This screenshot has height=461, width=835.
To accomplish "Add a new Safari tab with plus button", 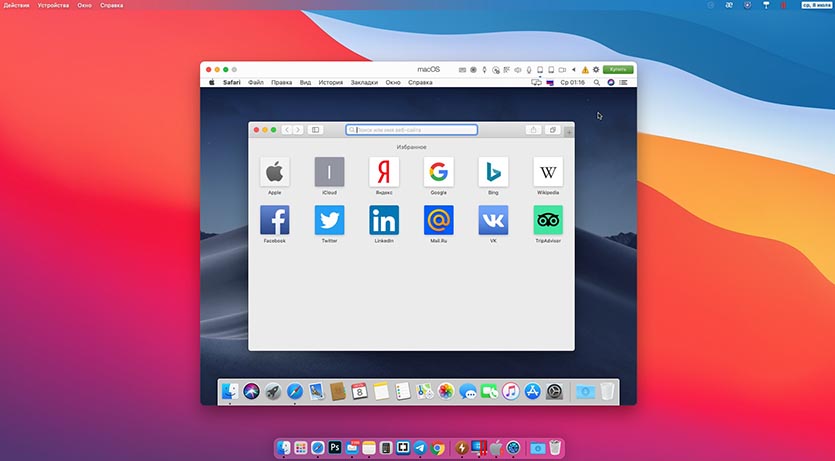I will pos(569,131).
